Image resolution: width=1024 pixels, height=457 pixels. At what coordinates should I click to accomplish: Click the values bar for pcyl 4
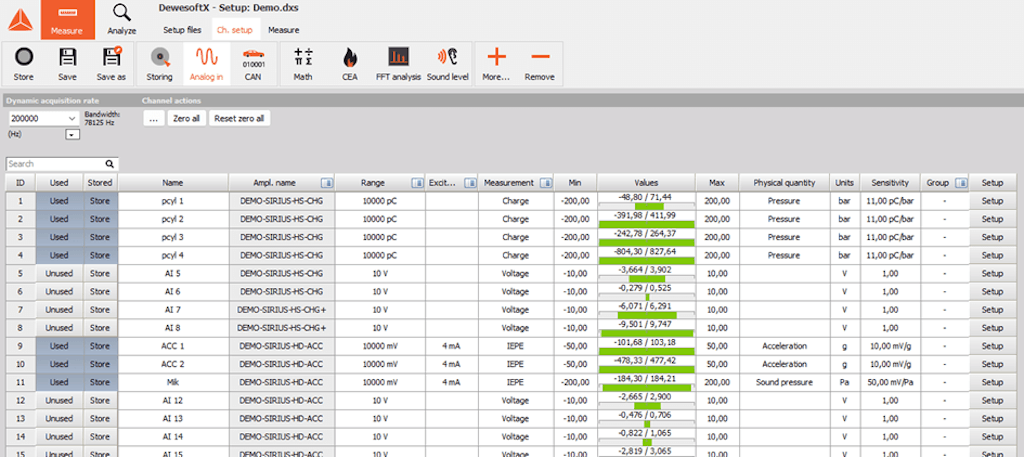(646, 255)
